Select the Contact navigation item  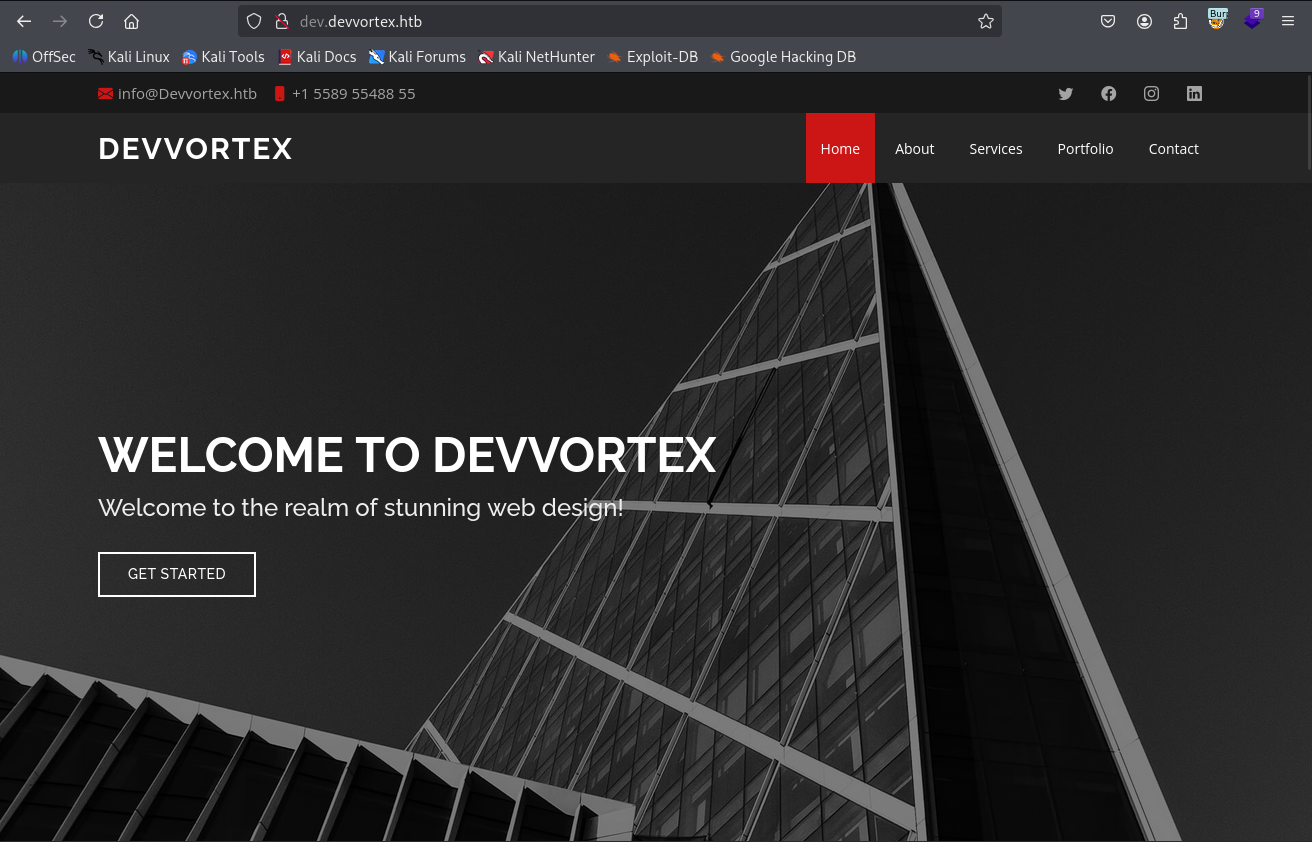[x=1173, y=148]
